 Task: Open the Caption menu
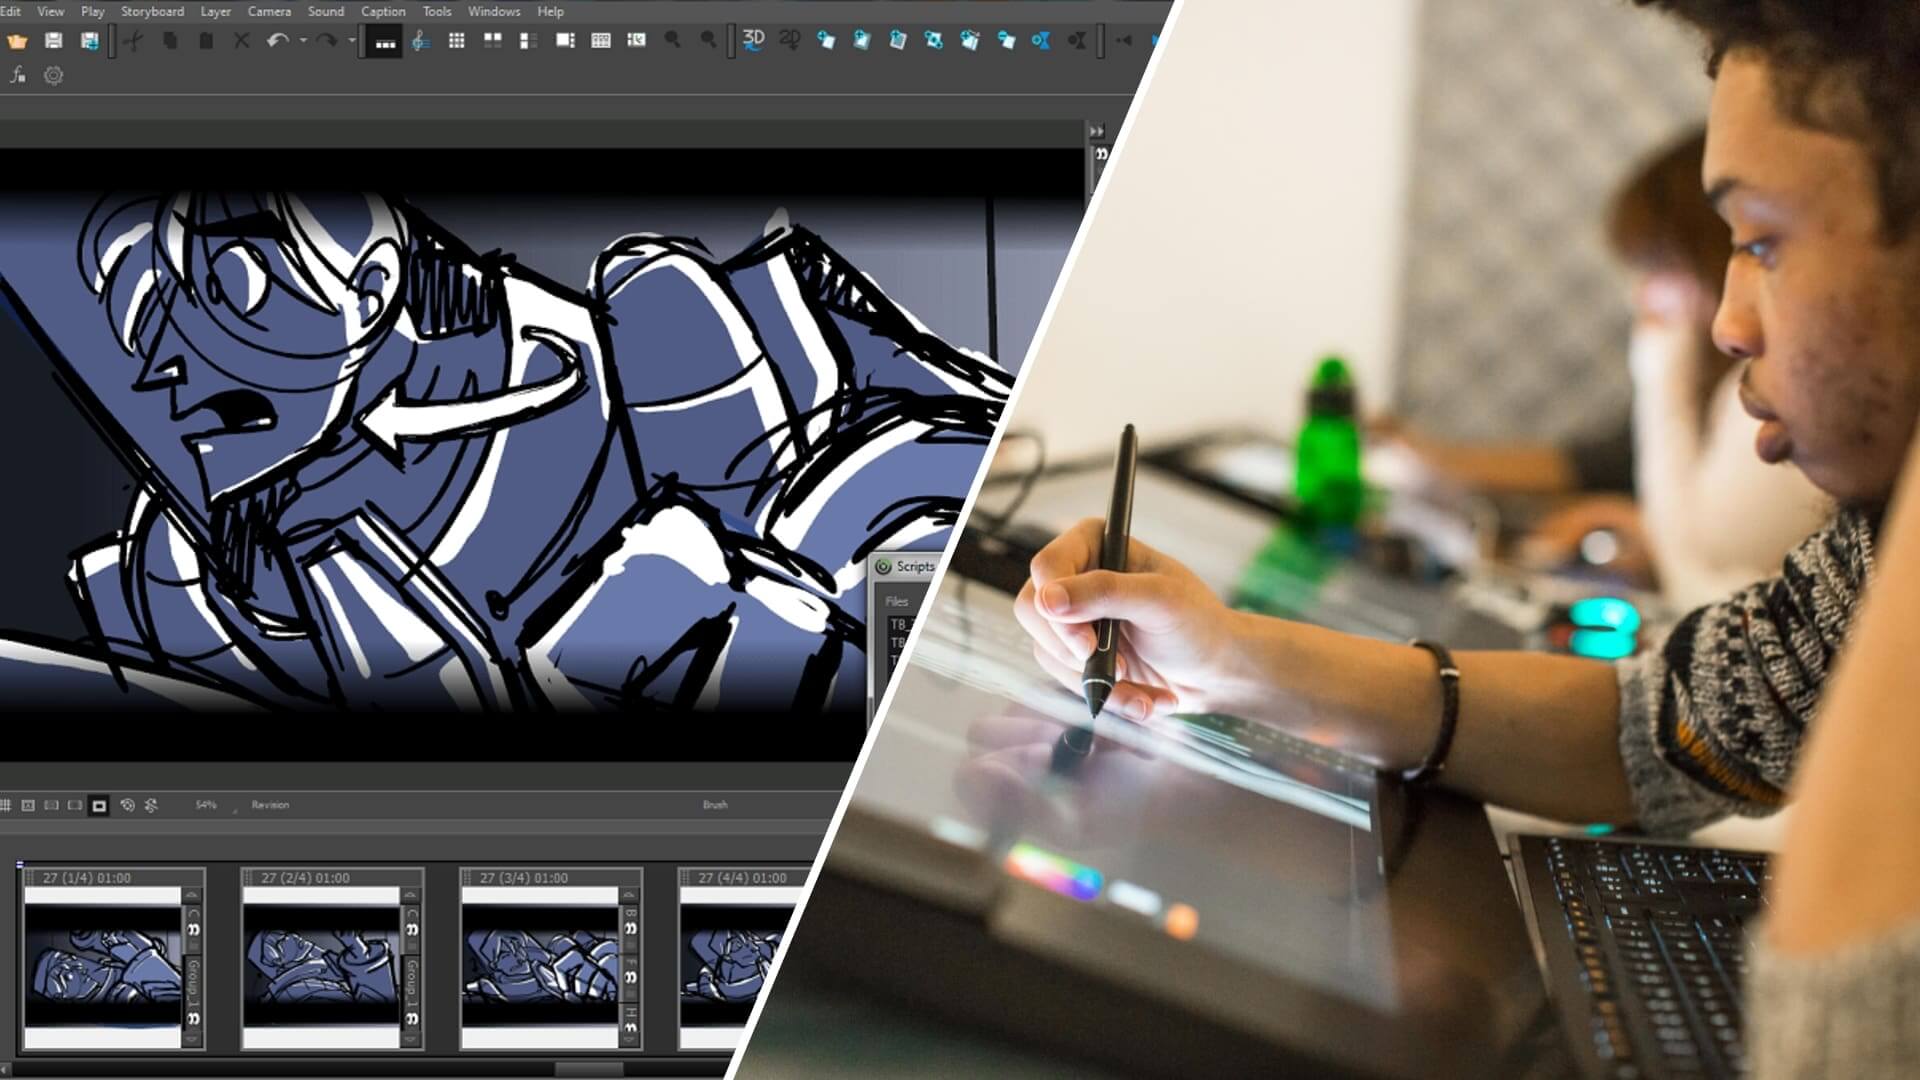point(382,11)
